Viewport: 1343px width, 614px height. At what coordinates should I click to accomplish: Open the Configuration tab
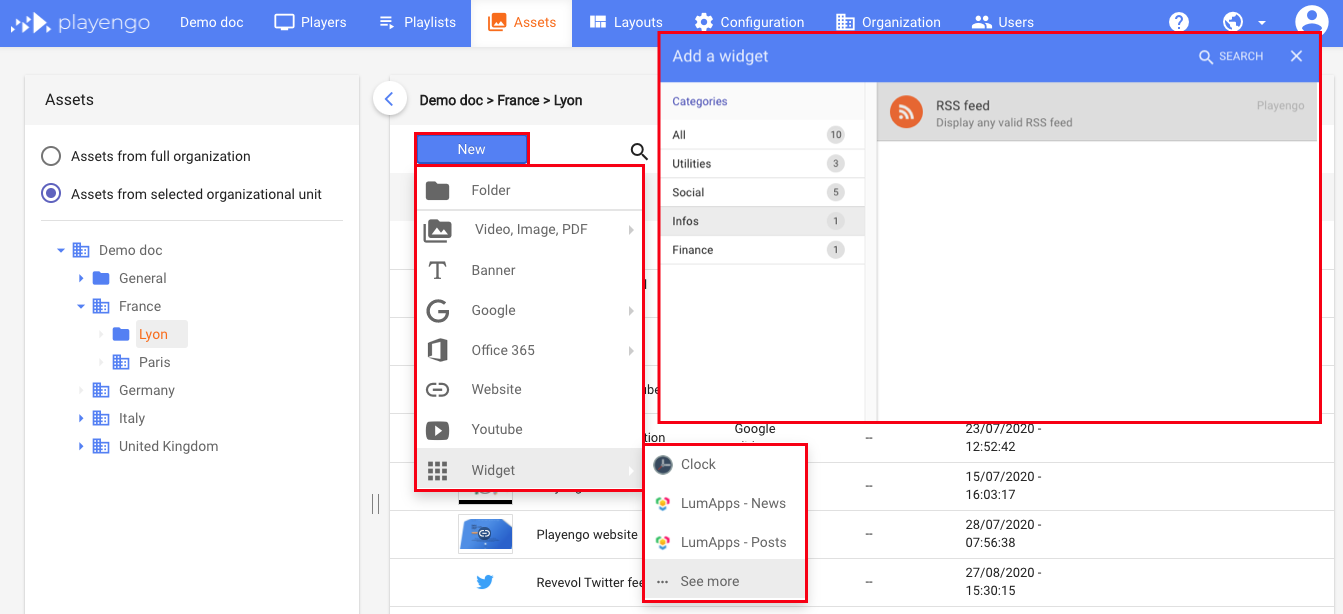[x=749, y=22]
